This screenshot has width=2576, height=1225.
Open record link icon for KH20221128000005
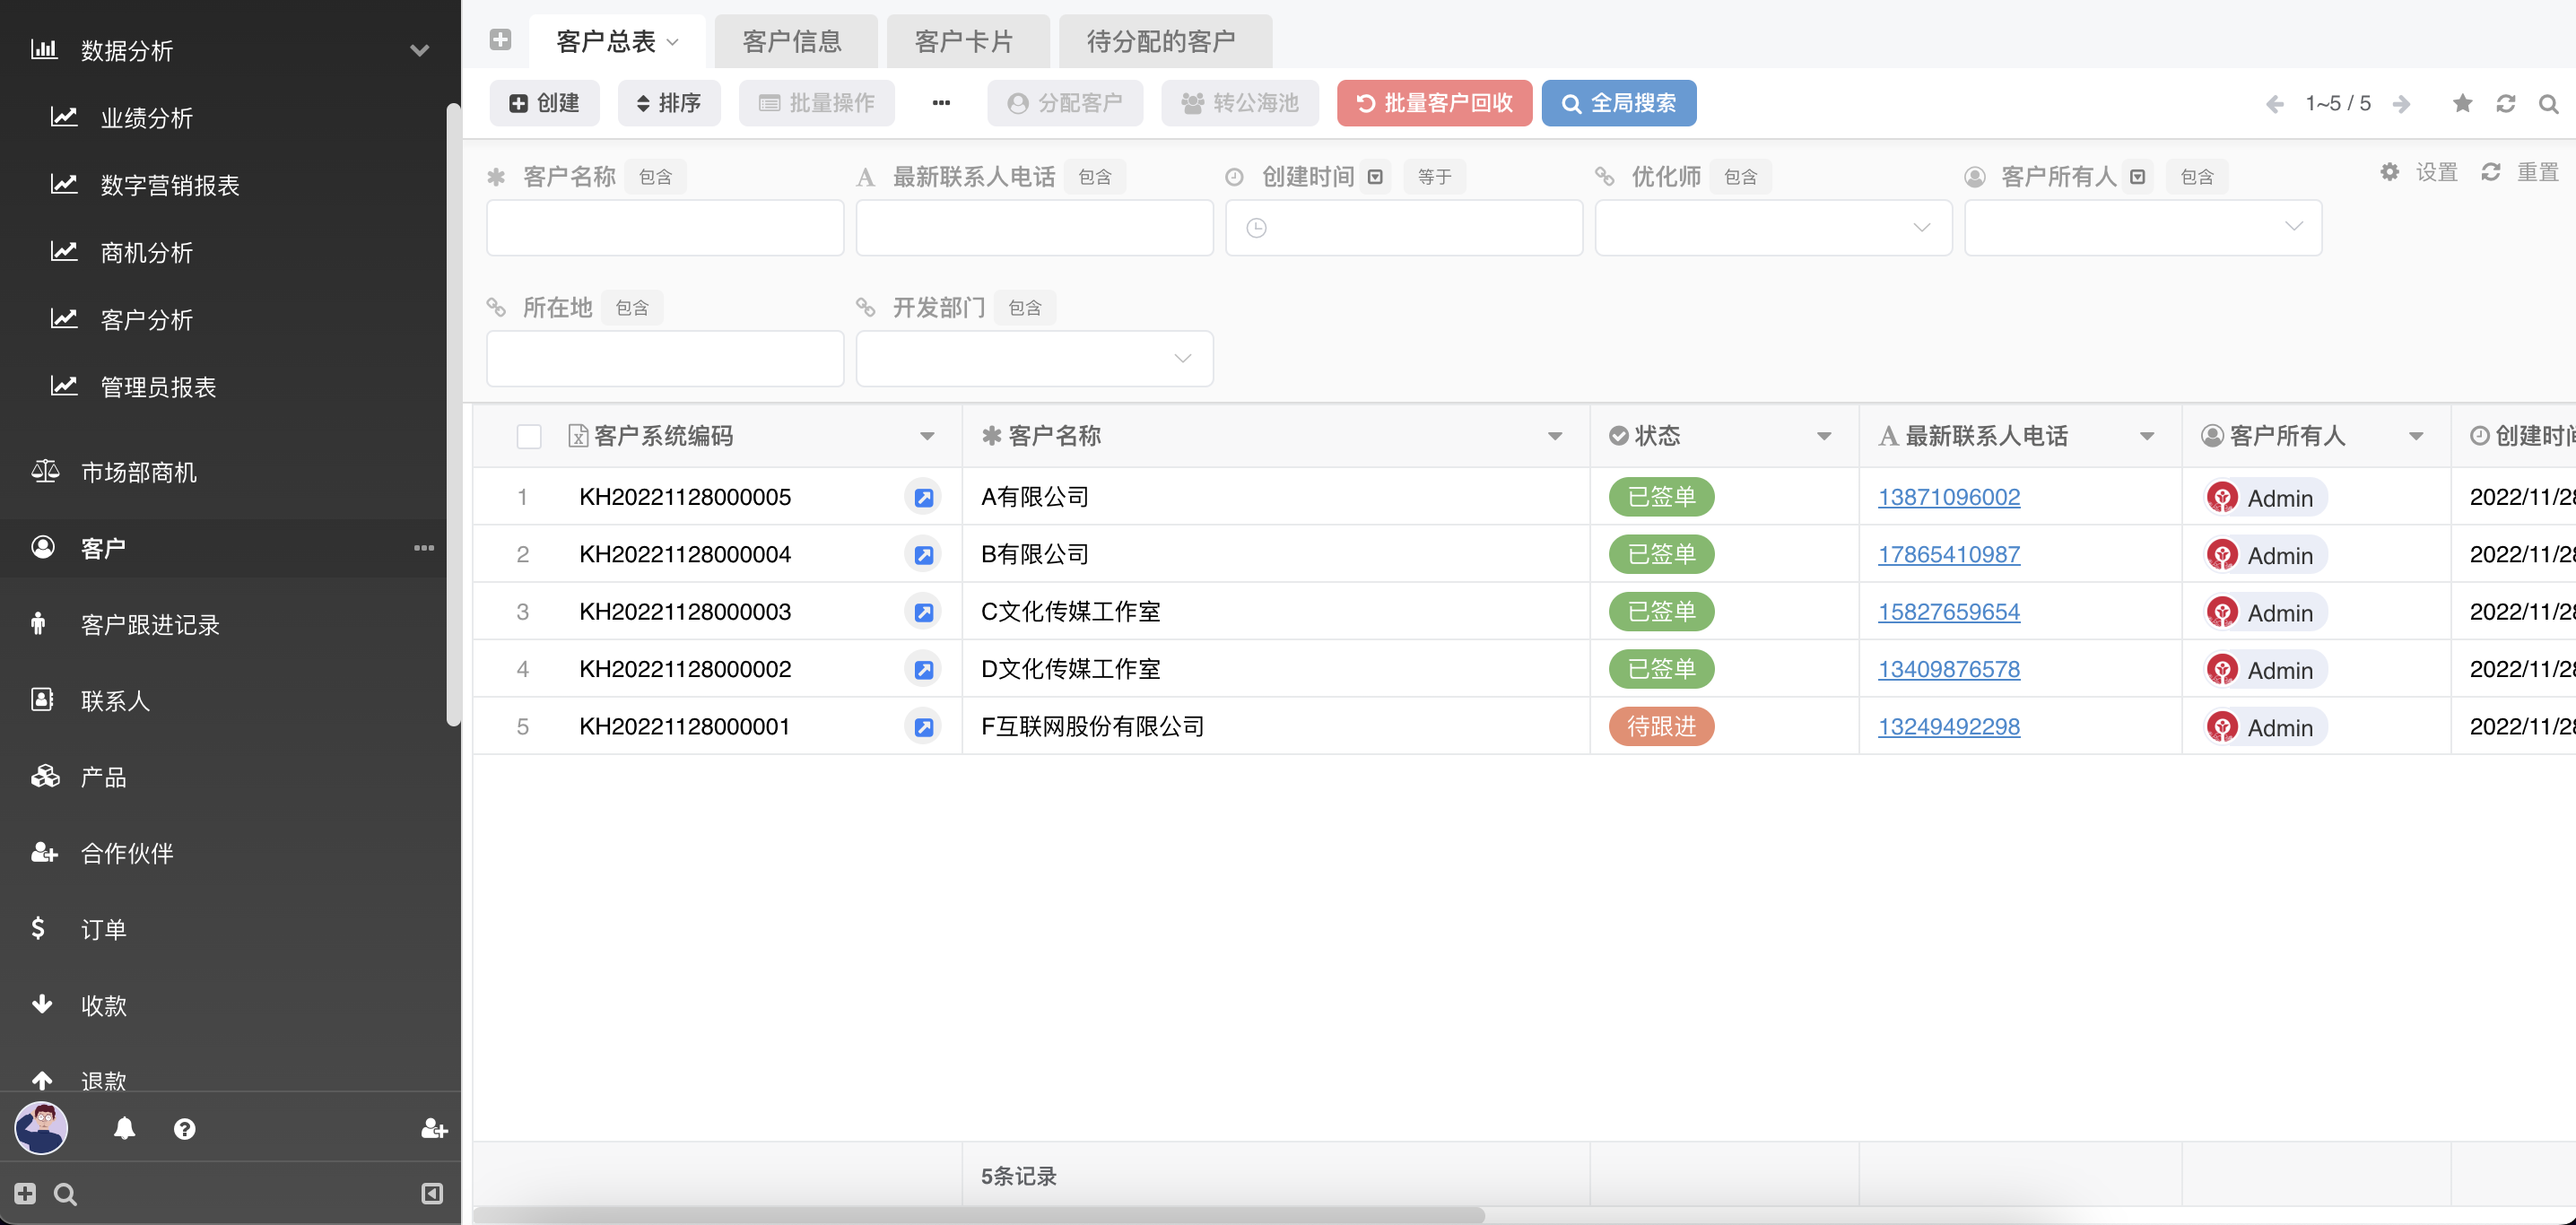923,497
